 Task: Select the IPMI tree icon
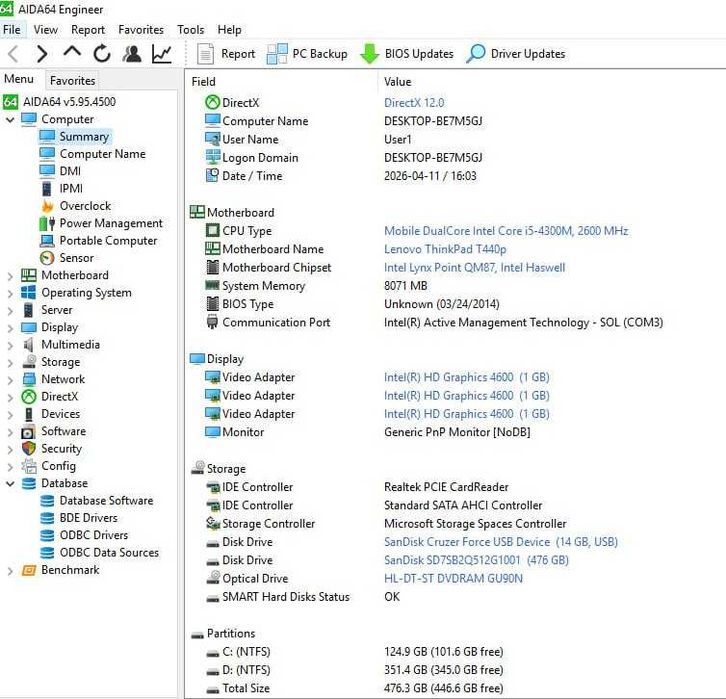pyautogui.click(x=47, y=189)
